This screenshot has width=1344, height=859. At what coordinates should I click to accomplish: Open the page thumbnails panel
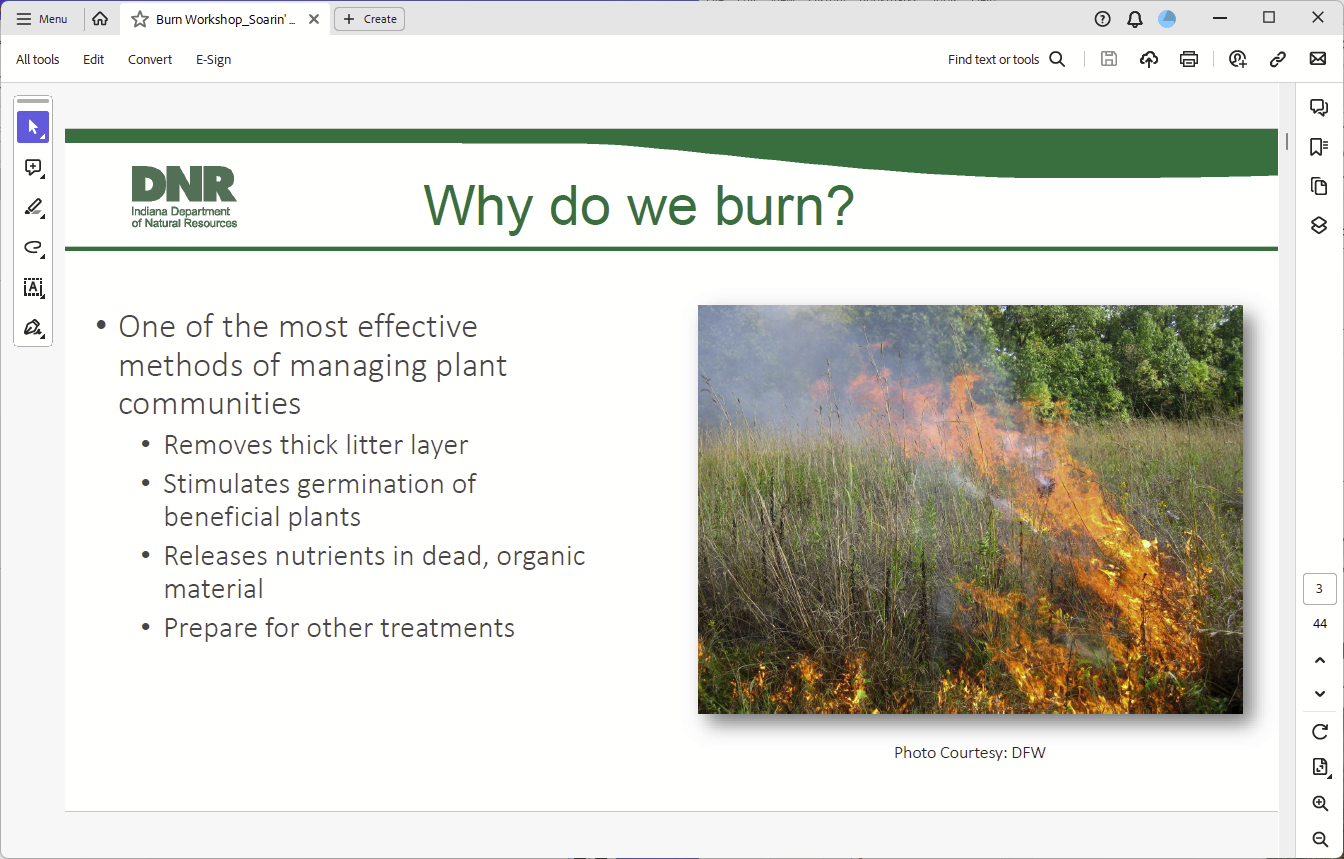[1319, 186]
